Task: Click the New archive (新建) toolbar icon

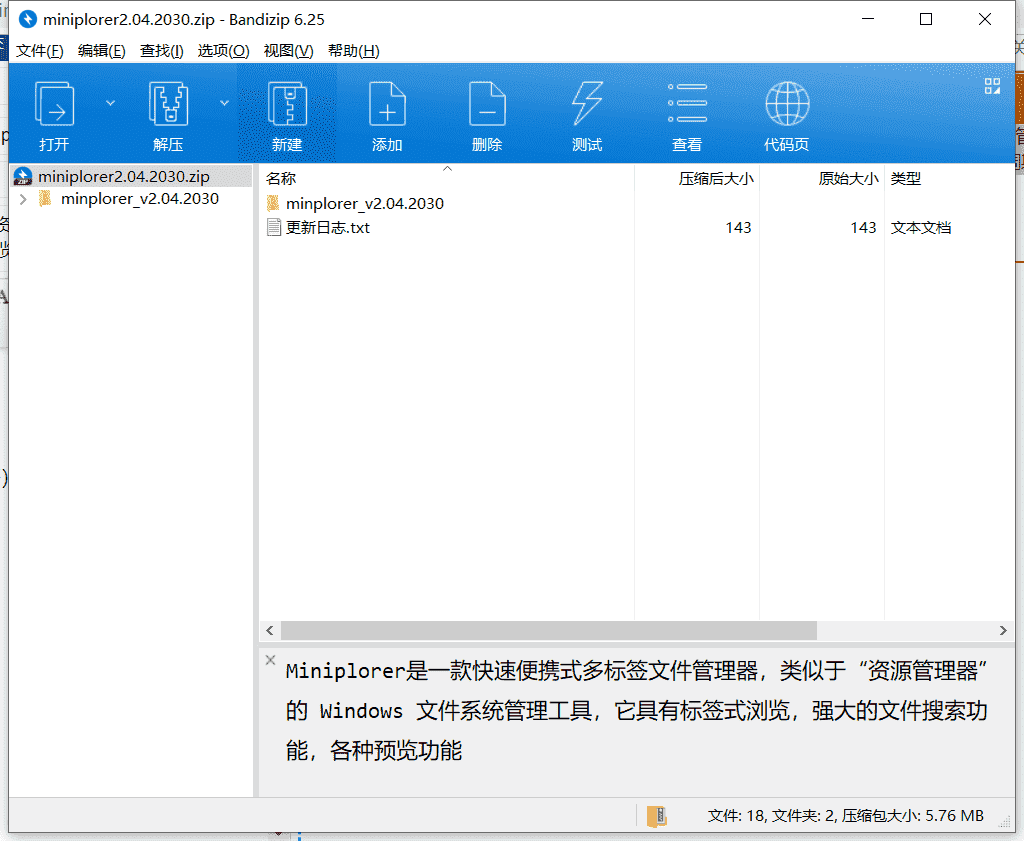Action: click(x=287, y=104)
